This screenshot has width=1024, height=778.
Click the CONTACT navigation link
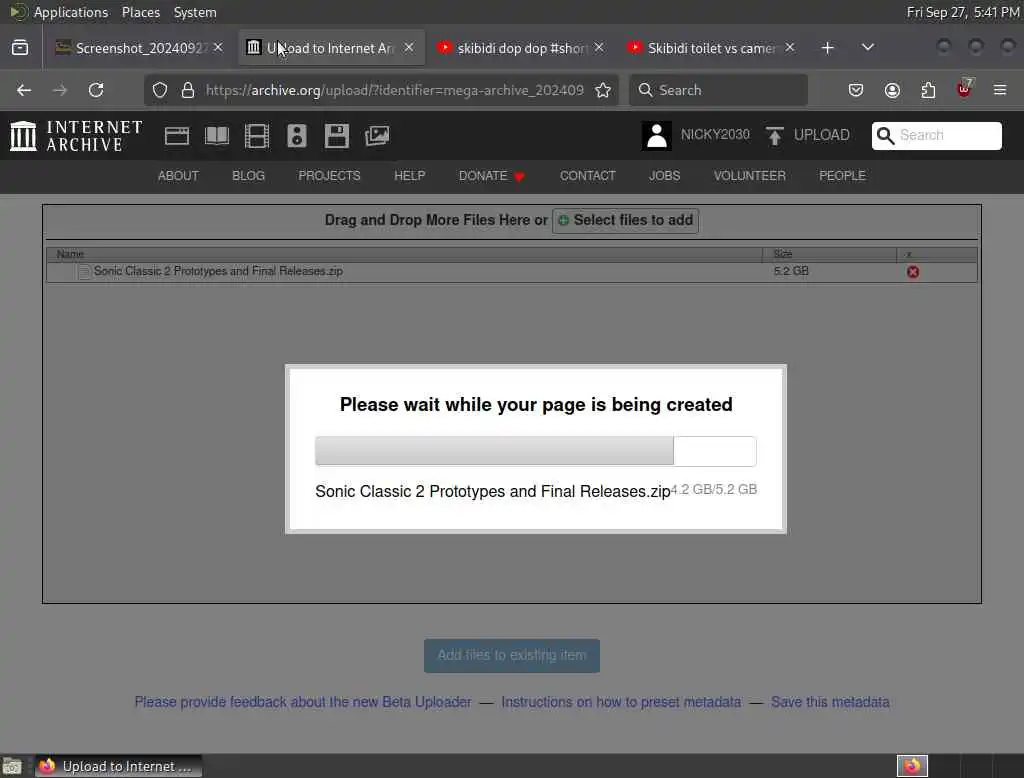(x=587, y=176)
